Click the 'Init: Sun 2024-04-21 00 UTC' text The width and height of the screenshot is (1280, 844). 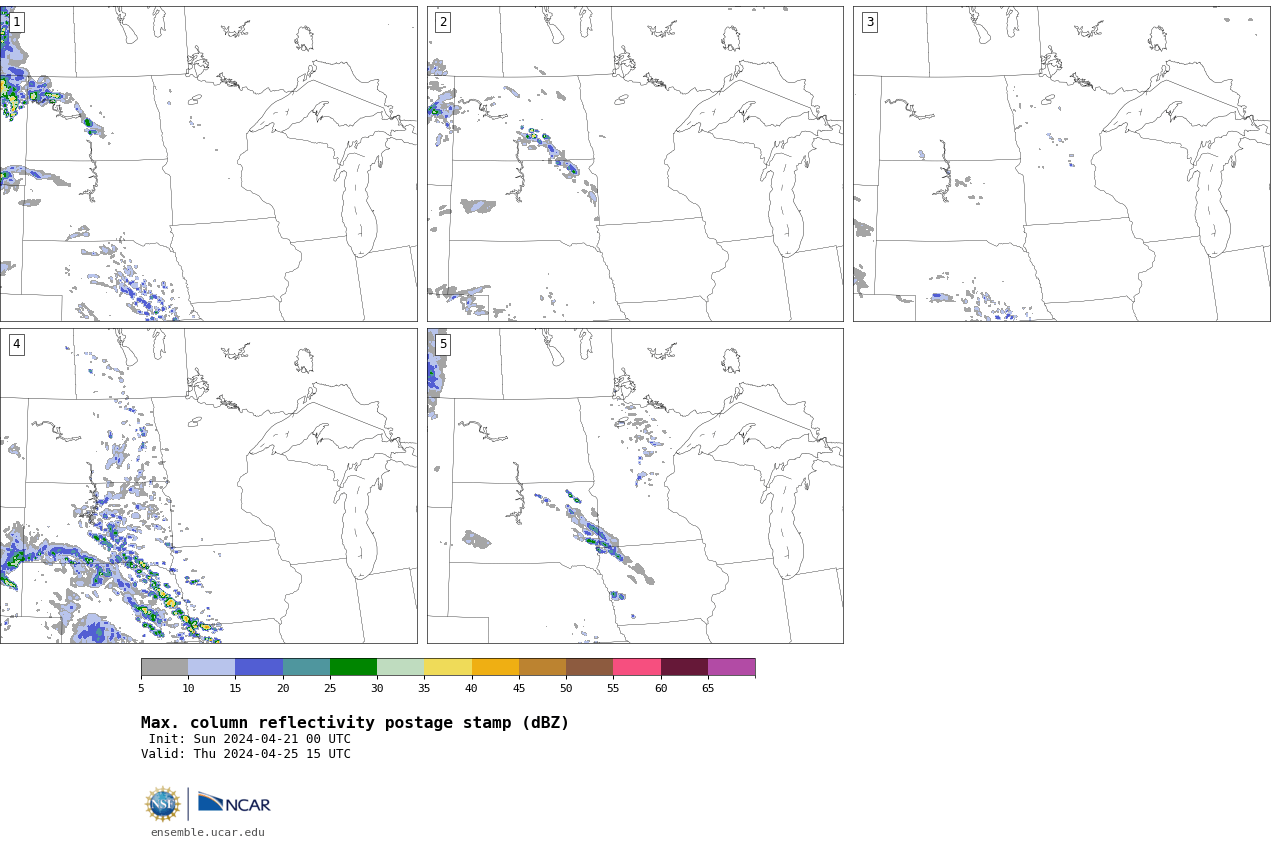pyautogui.click(x=250, y=739)
